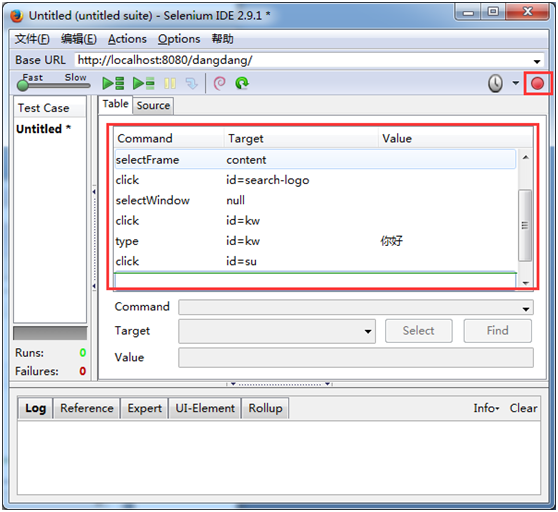Click the Value input field
Viewport: 558px width, 512px height.
tap(356, 358)
